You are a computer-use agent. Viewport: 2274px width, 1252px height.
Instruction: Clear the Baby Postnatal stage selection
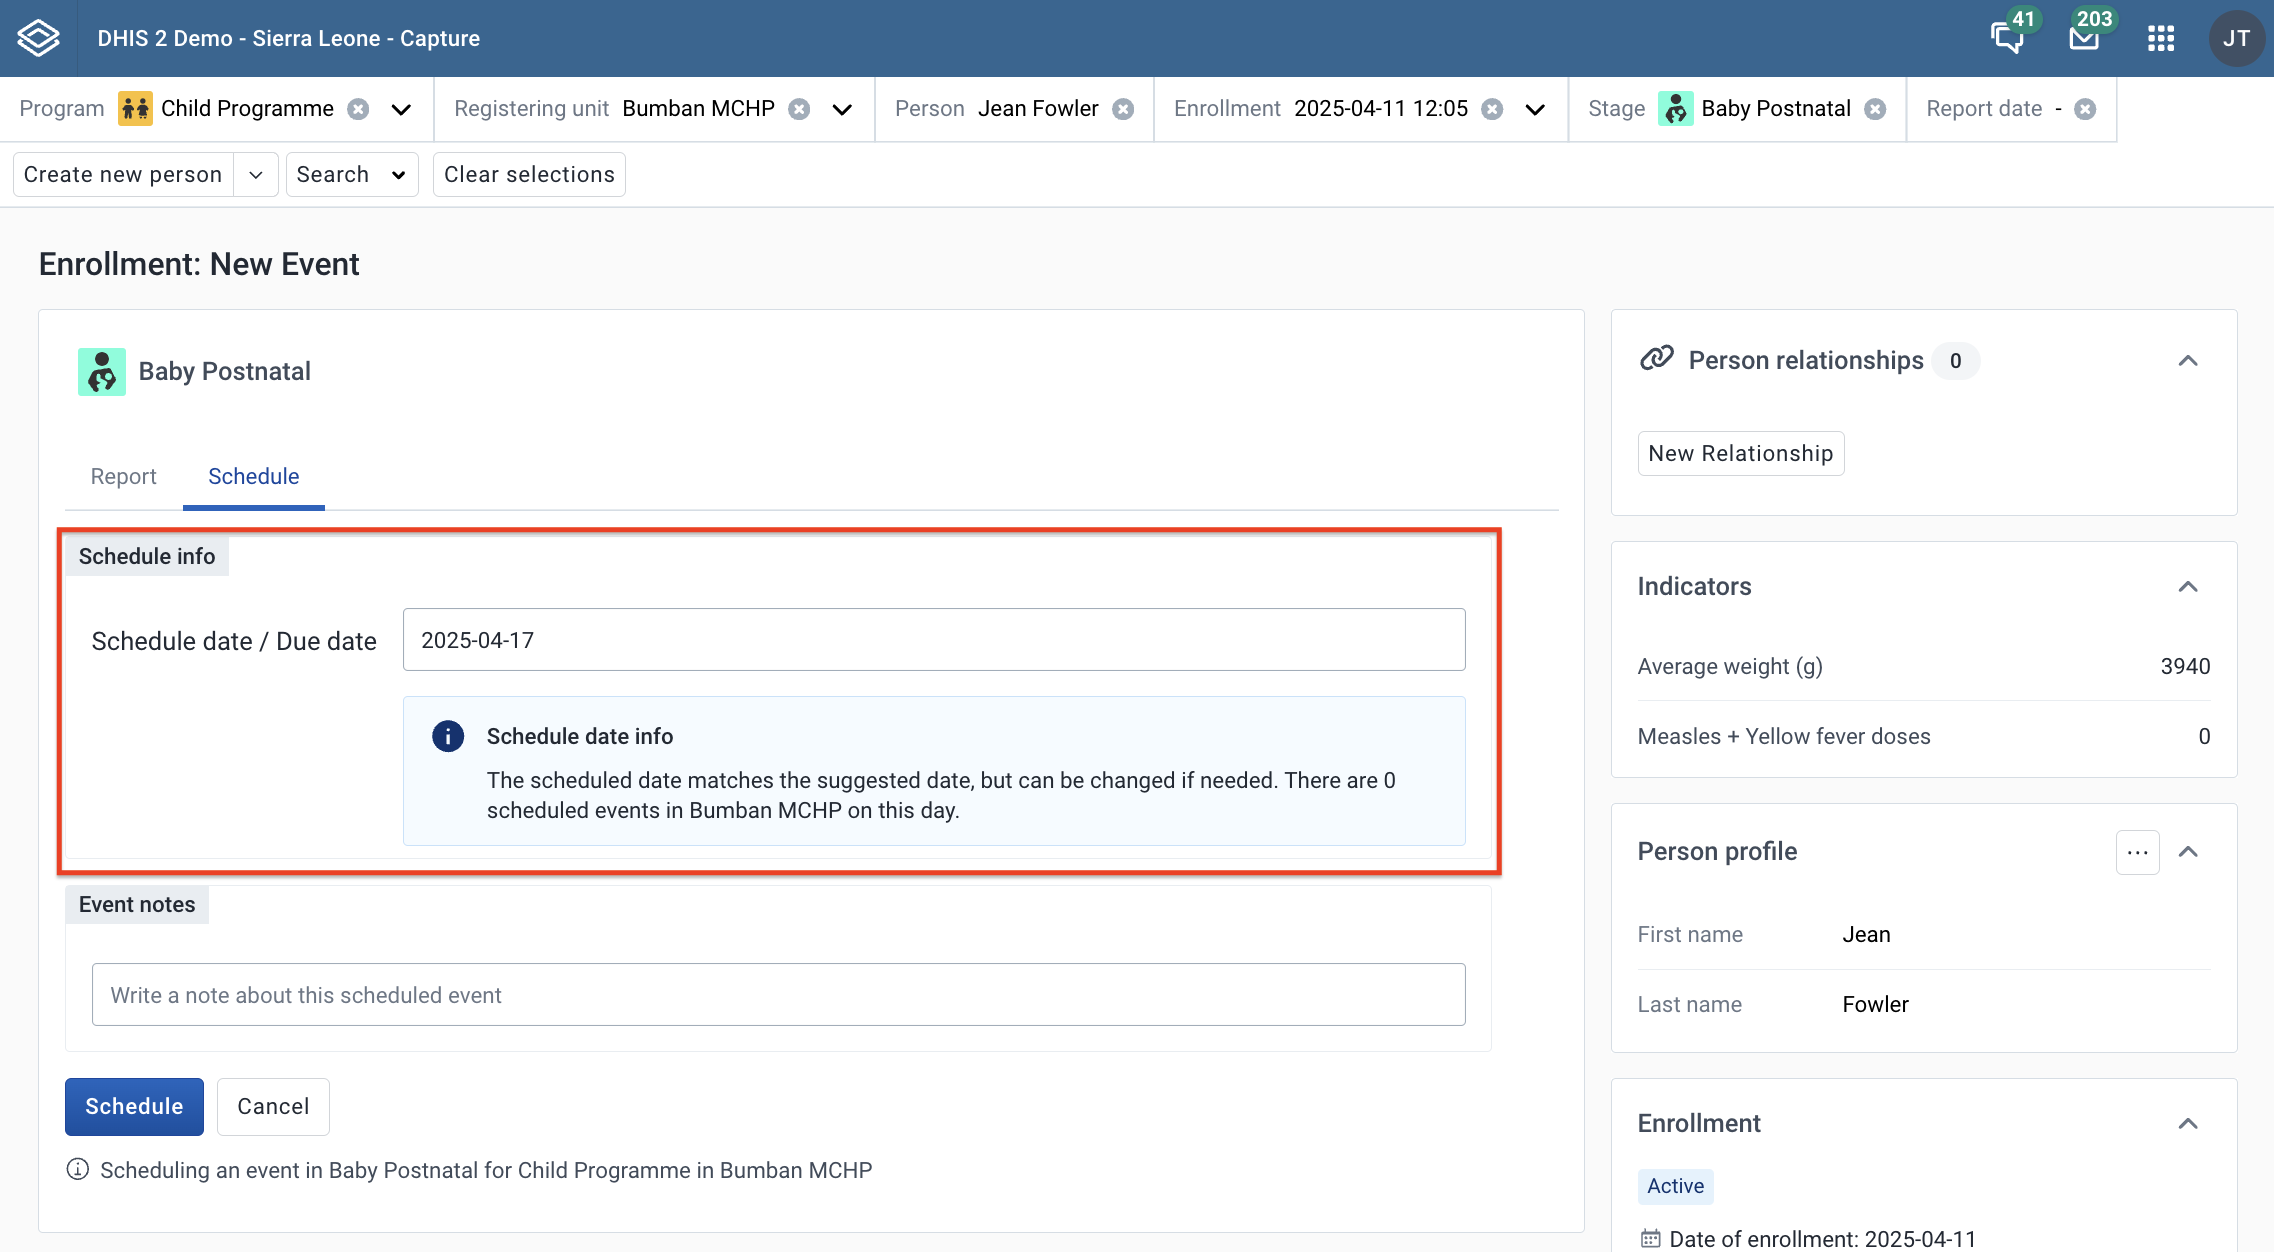(1875, 109)
